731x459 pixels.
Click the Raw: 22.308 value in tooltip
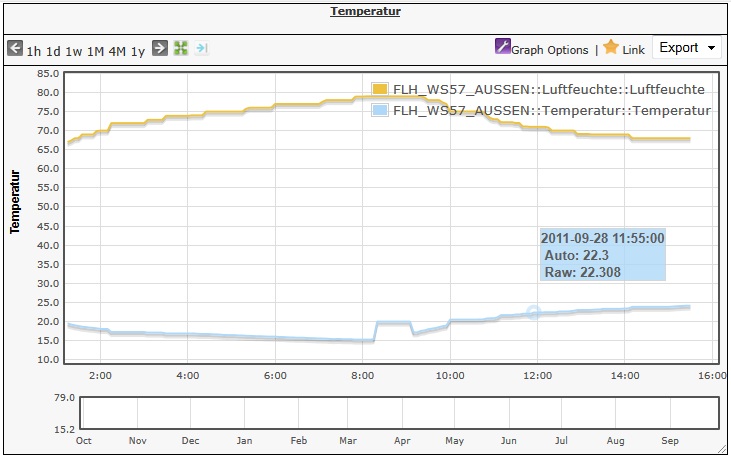coord(583,272)
